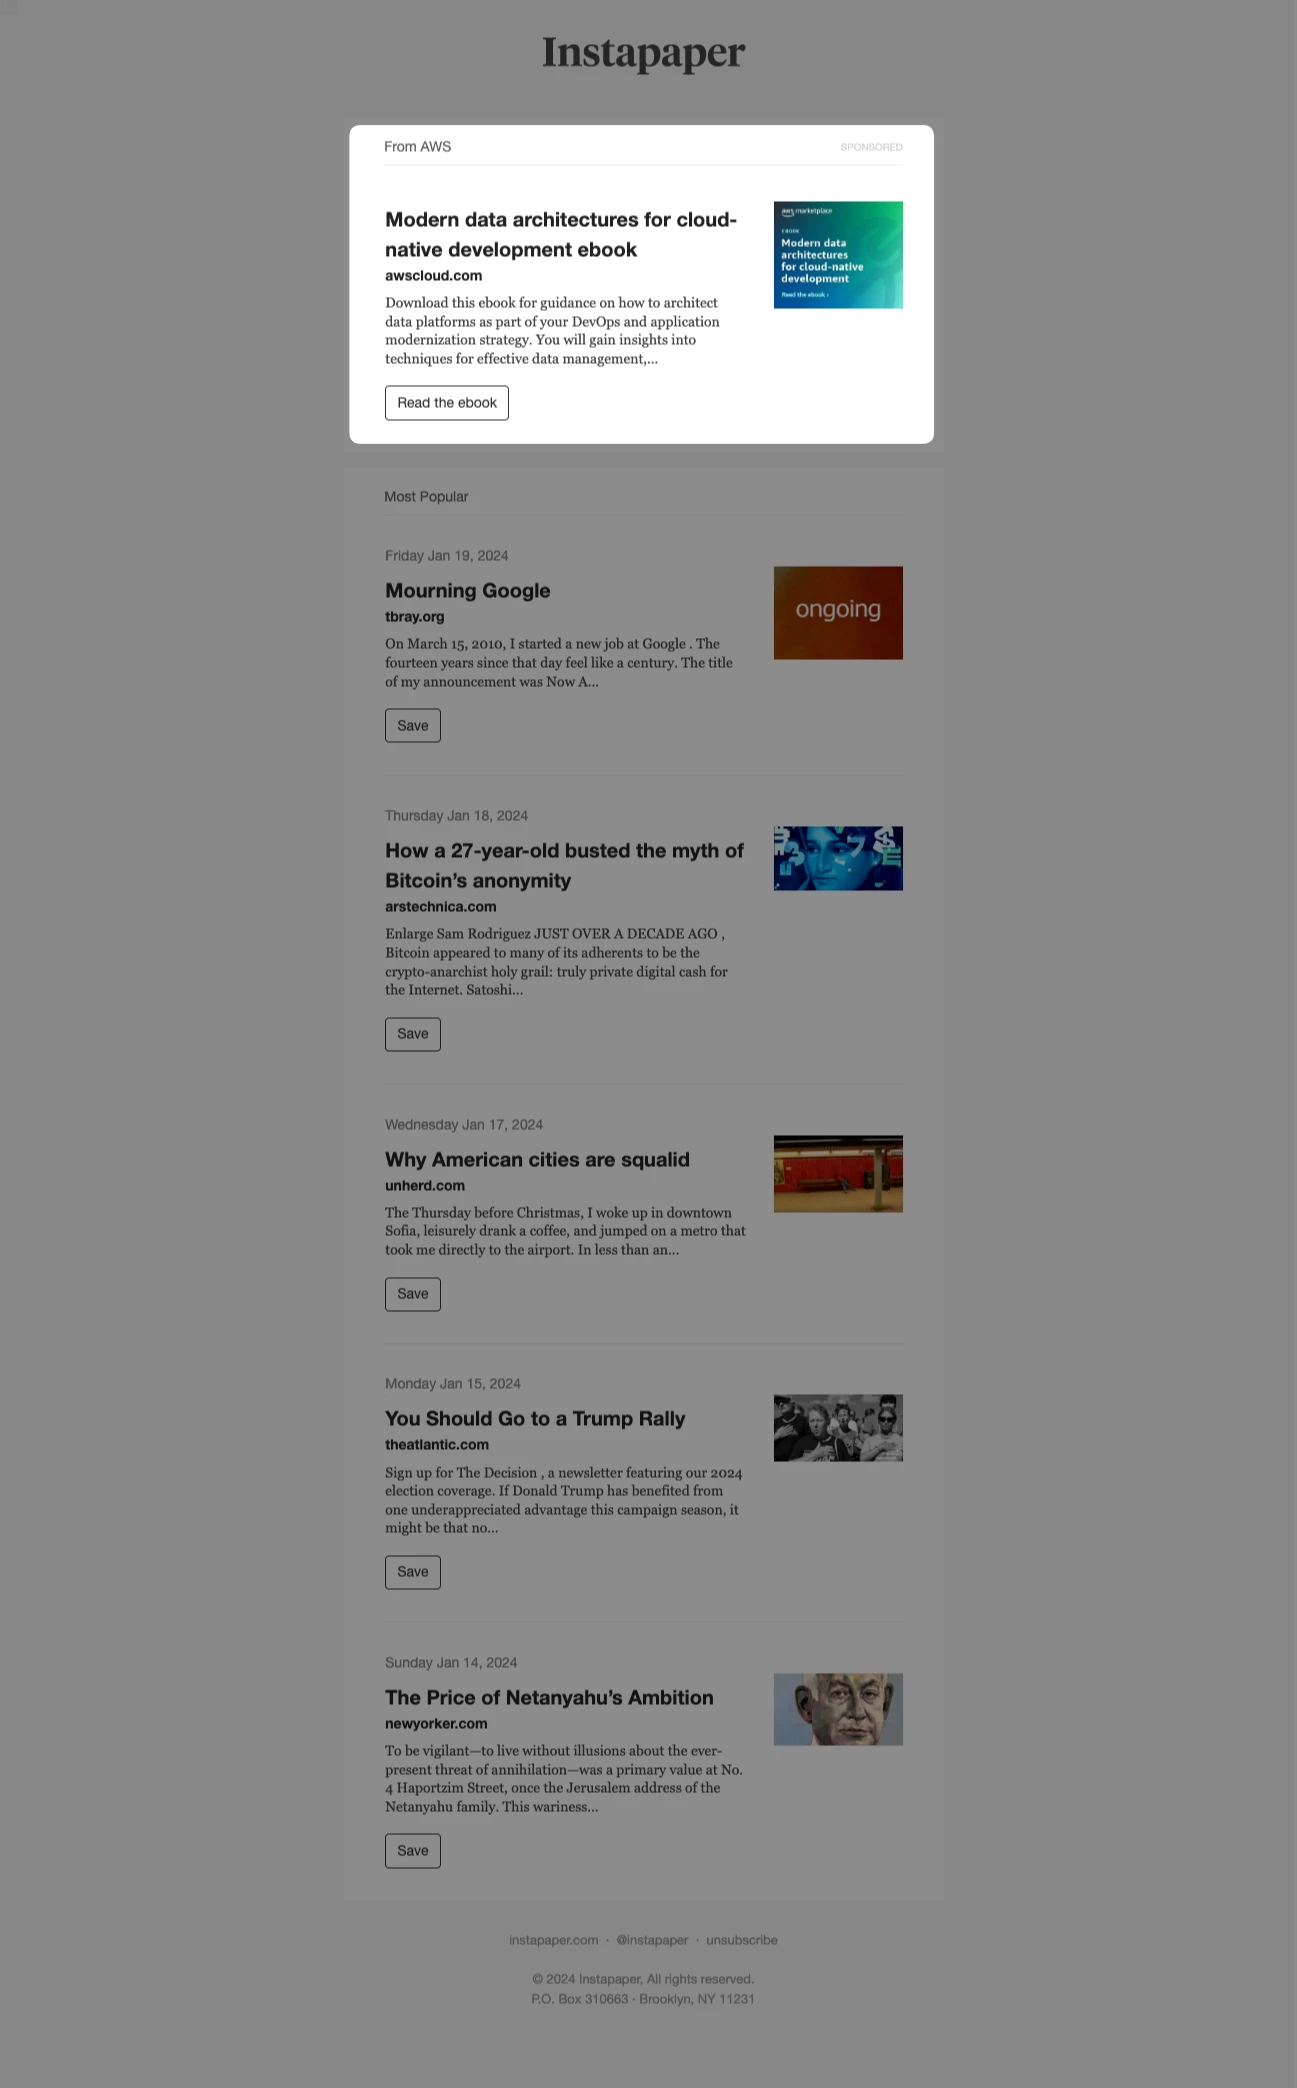Save the Netanyahu's Ambition article

(x=412, y=1851)
